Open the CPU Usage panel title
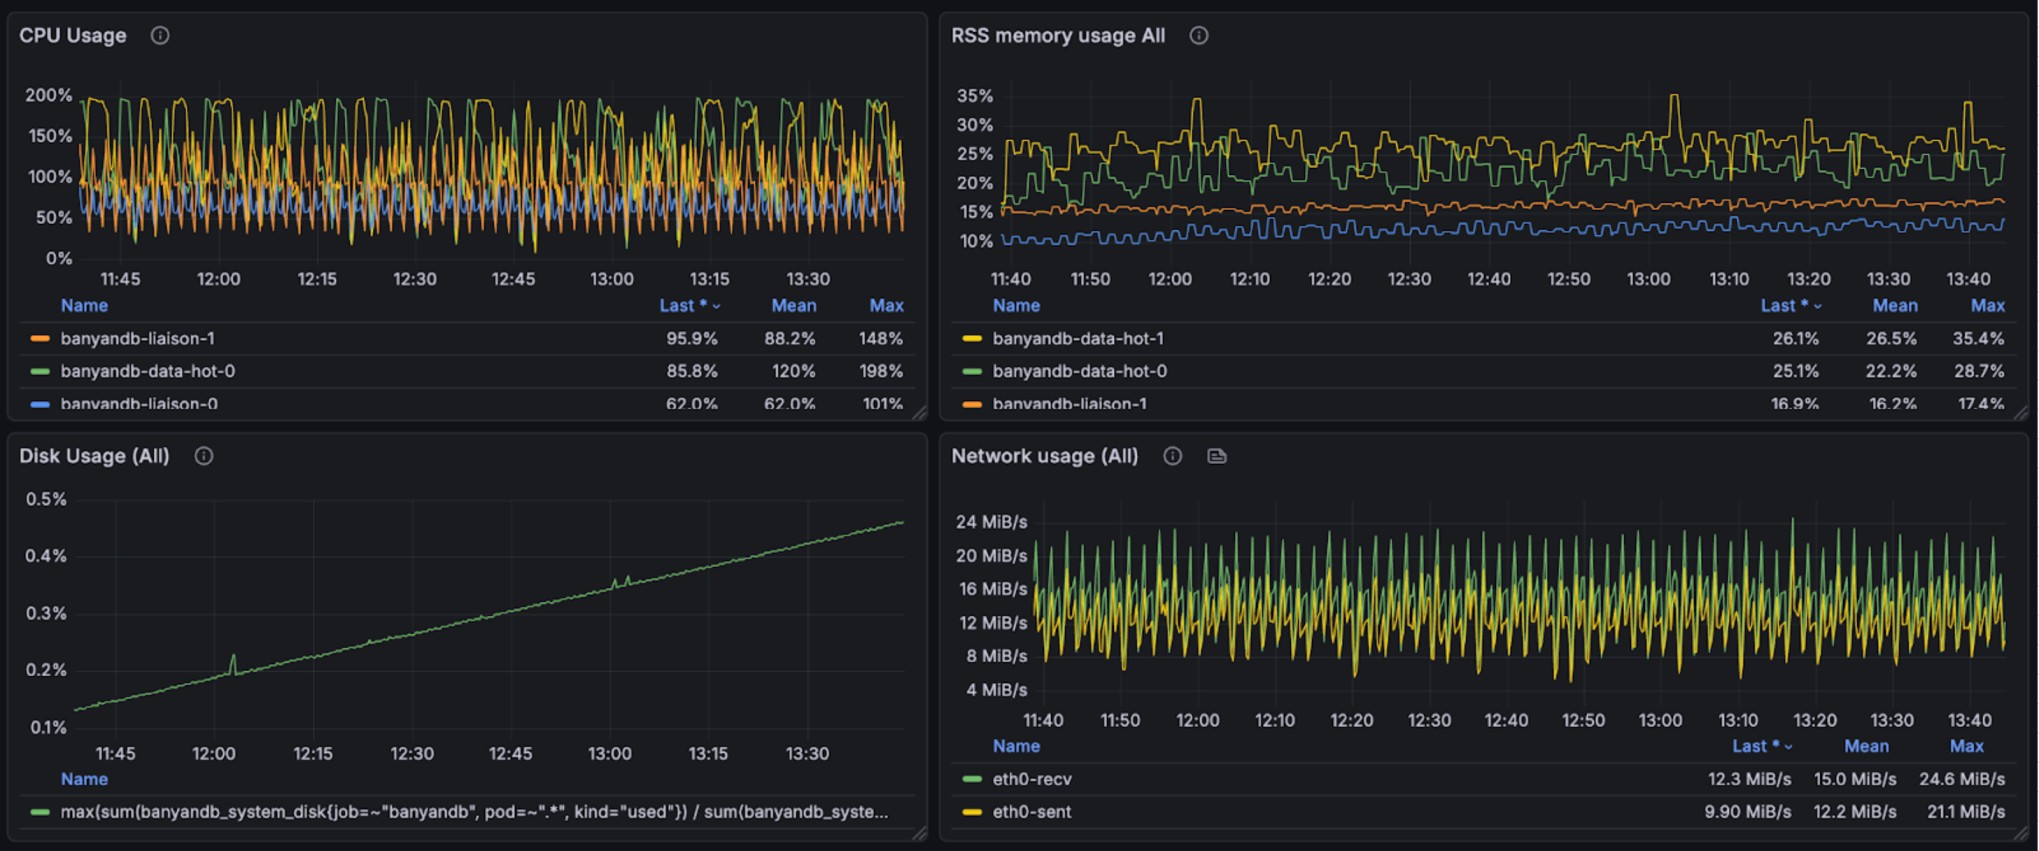The width and height of the screenshot is (2039, 851). pos(73,36)
